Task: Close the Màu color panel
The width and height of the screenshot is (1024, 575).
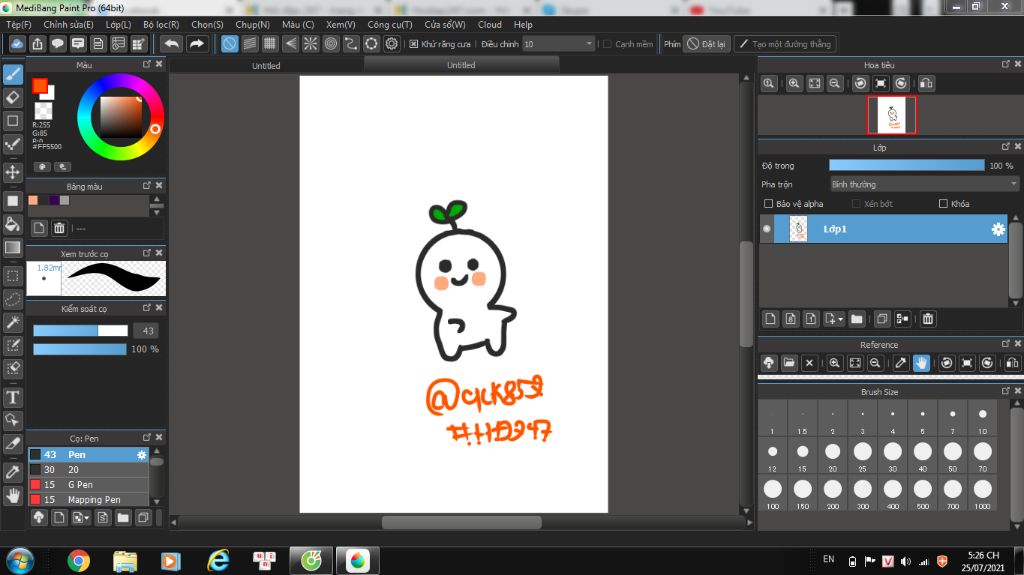Action: pos(159,64)
